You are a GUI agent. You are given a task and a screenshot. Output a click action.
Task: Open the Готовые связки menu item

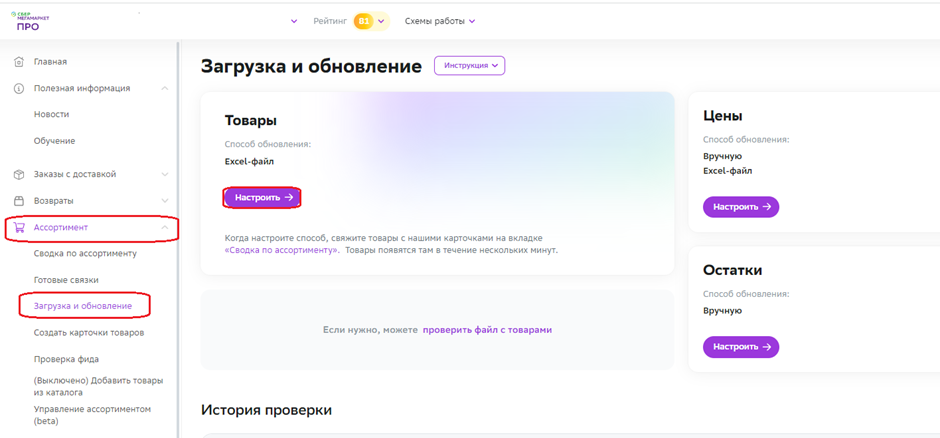[x=66, y=280]
